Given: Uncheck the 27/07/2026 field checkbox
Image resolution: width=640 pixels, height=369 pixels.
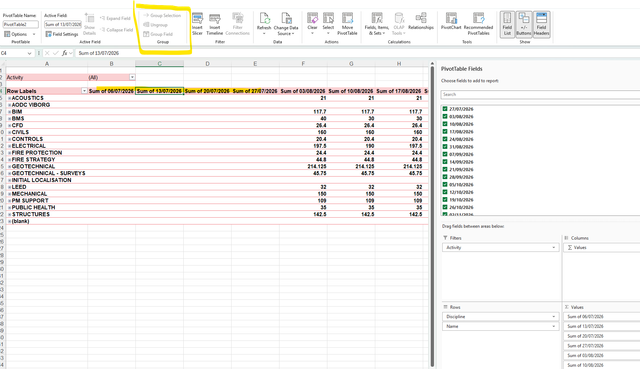Looking at the screenshot, I should pyautogui.click(x=445, y=109).
